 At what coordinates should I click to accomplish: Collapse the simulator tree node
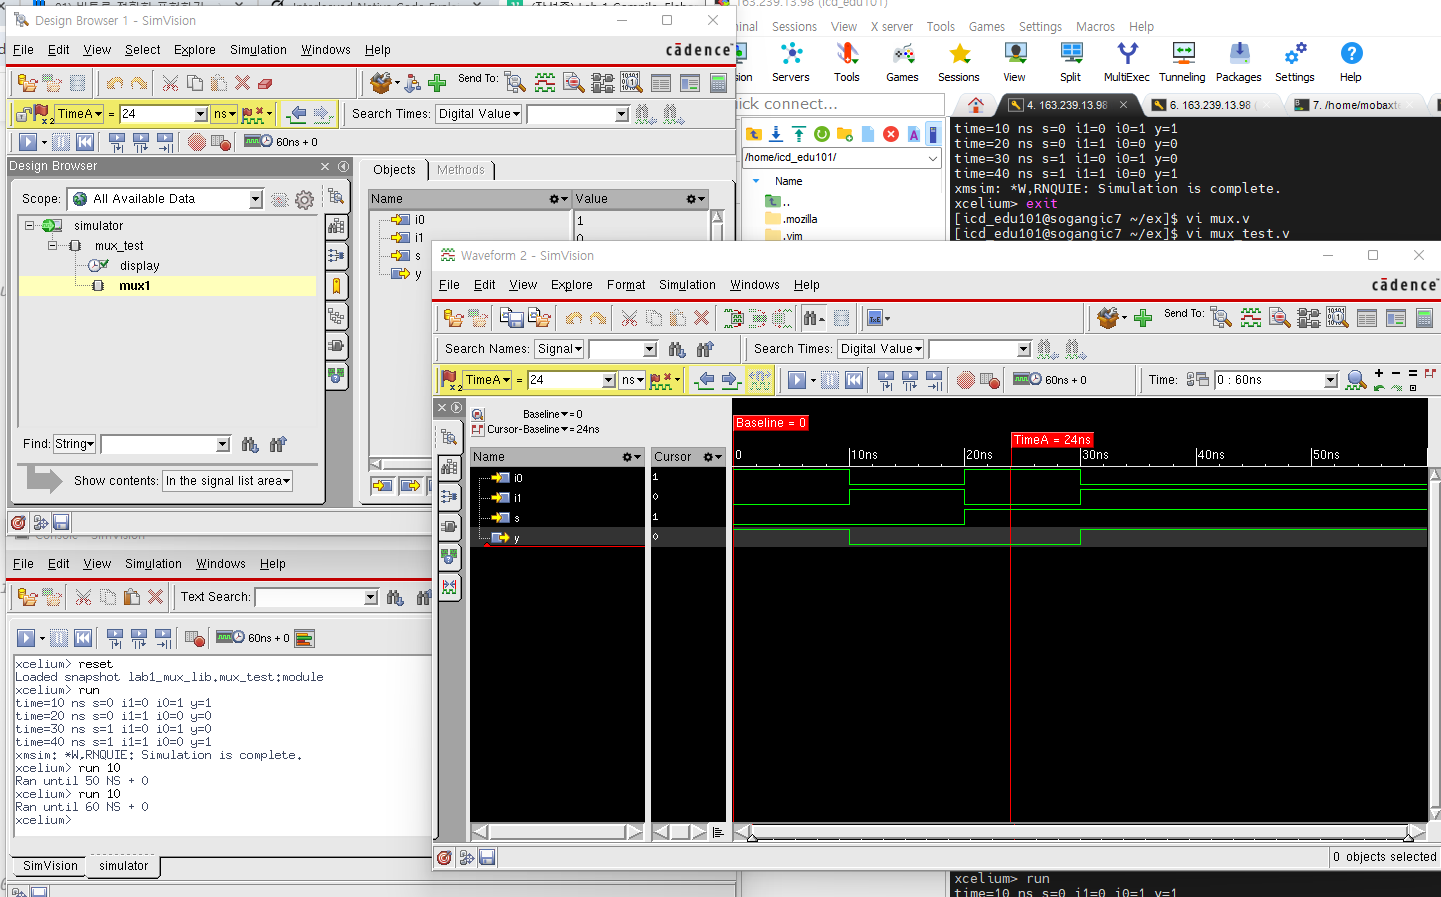pos(30,226)
